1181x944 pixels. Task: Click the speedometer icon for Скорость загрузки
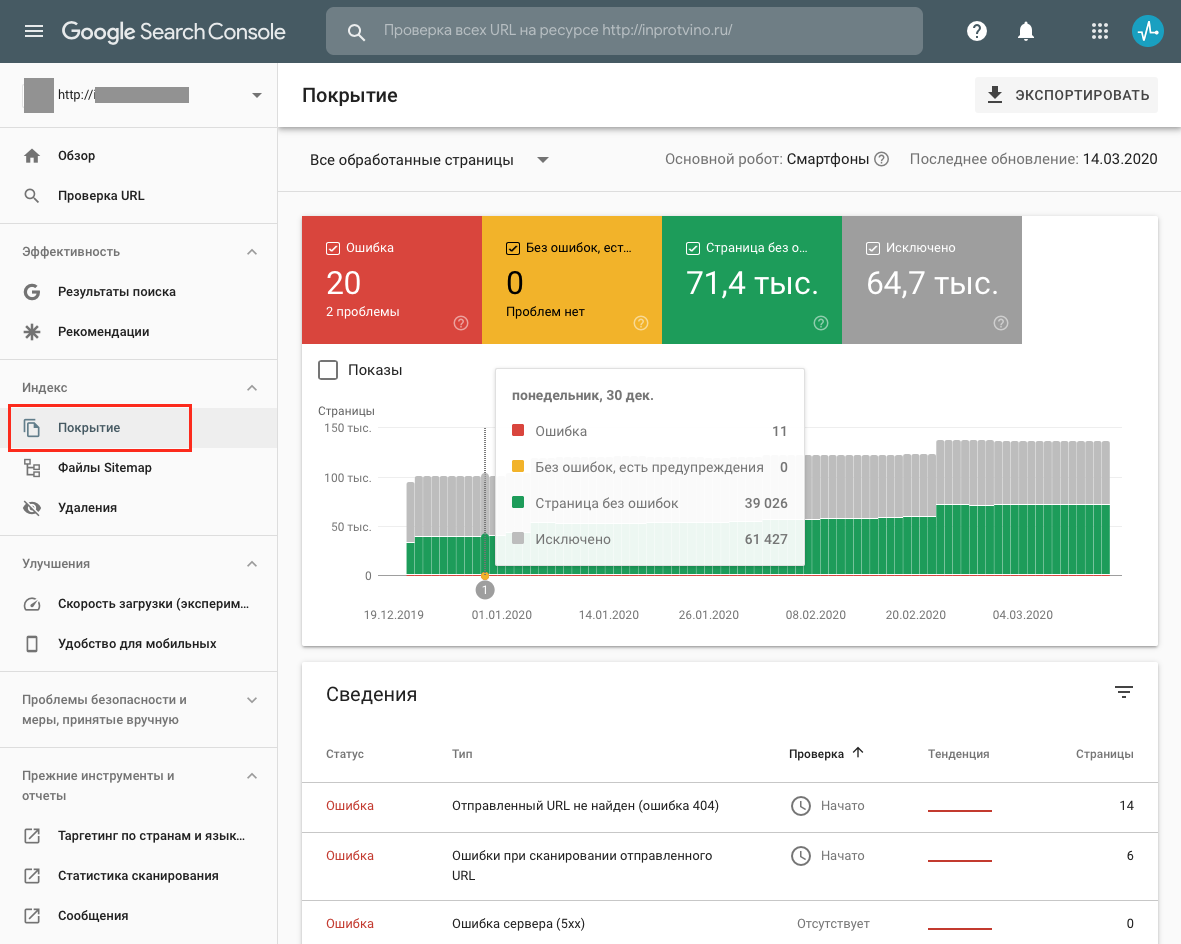32,604
